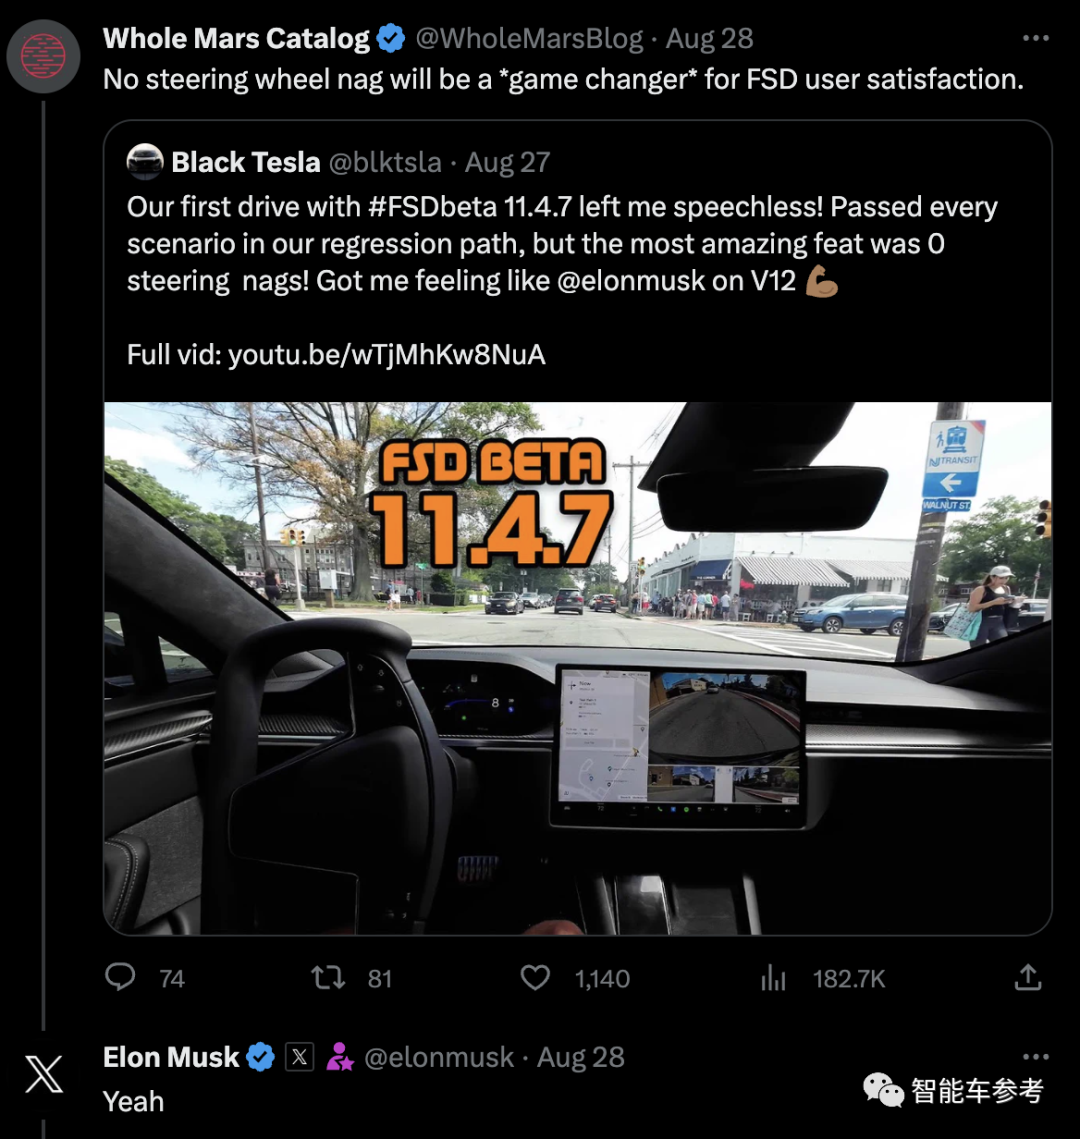Open the Black Tesla display name
The width and height of the screenshot is (1080, 1139).
(x=245, y=163)
